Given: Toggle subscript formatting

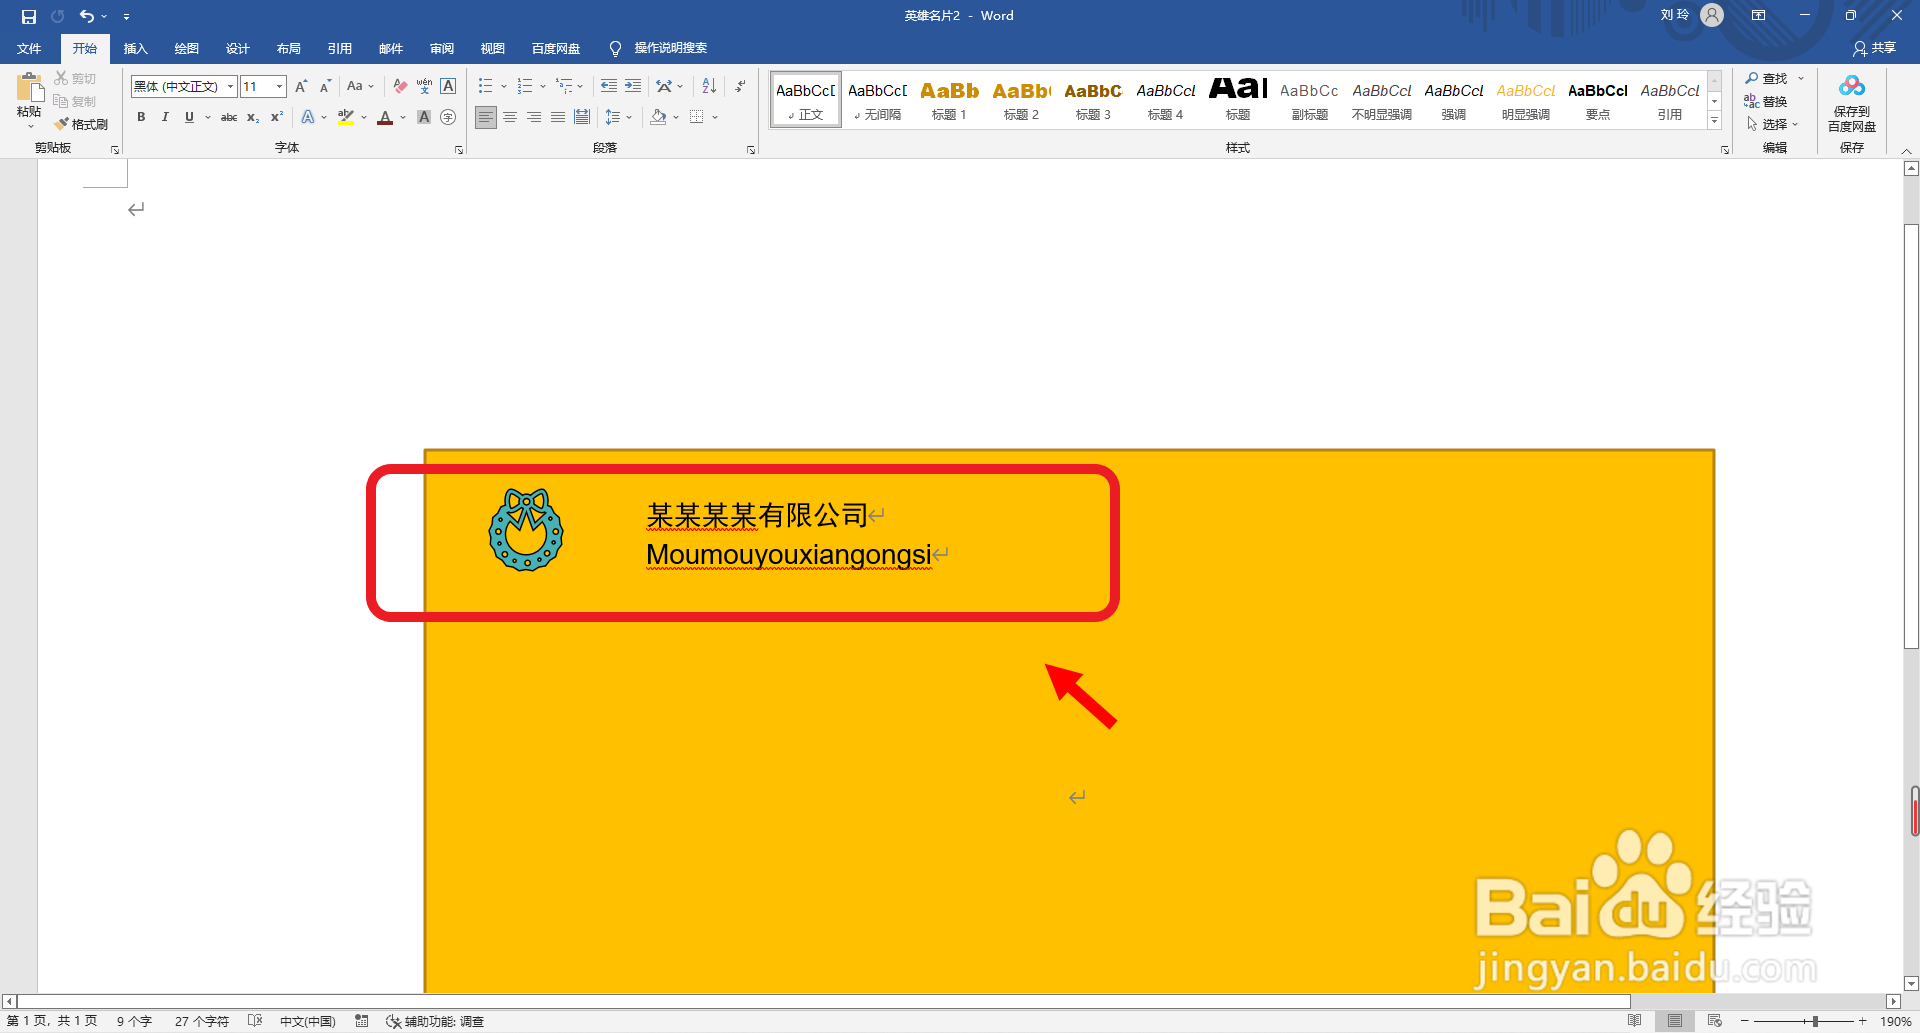Looking at the screenshot, I should (x=253, y=117).
